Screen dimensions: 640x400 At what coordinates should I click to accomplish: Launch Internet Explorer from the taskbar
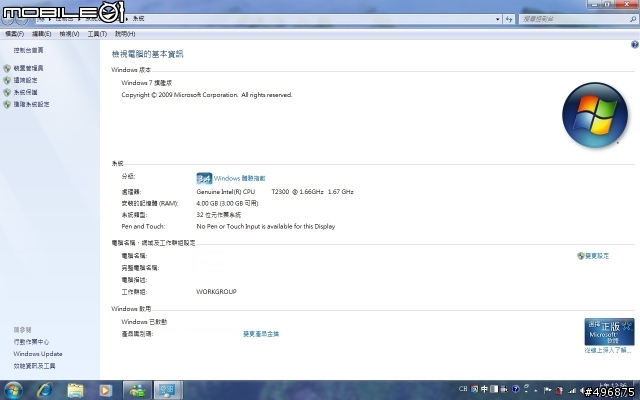pyautogui.click(x=44, y=390)
